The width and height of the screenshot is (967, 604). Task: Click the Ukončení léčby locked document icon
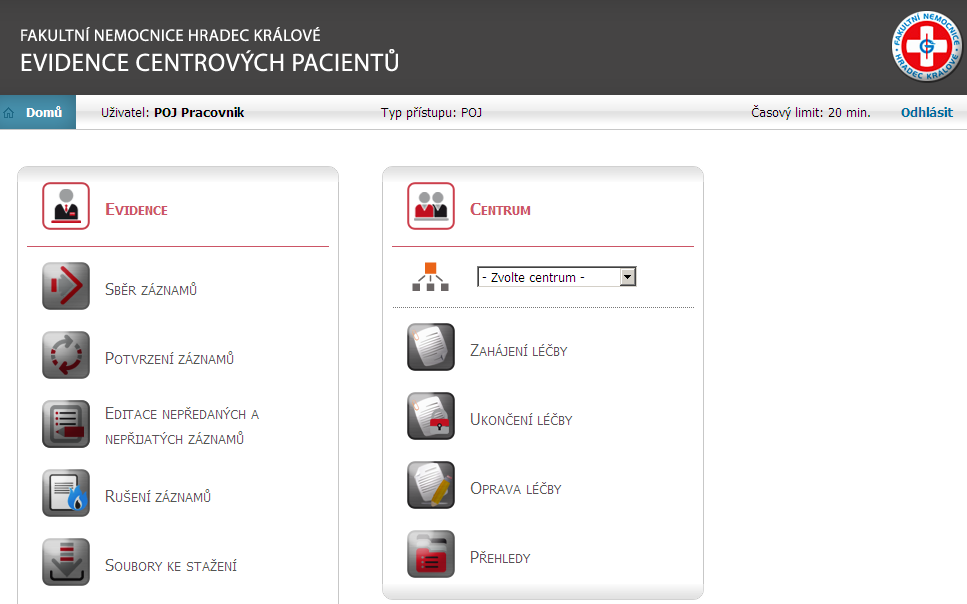(431, 416)
